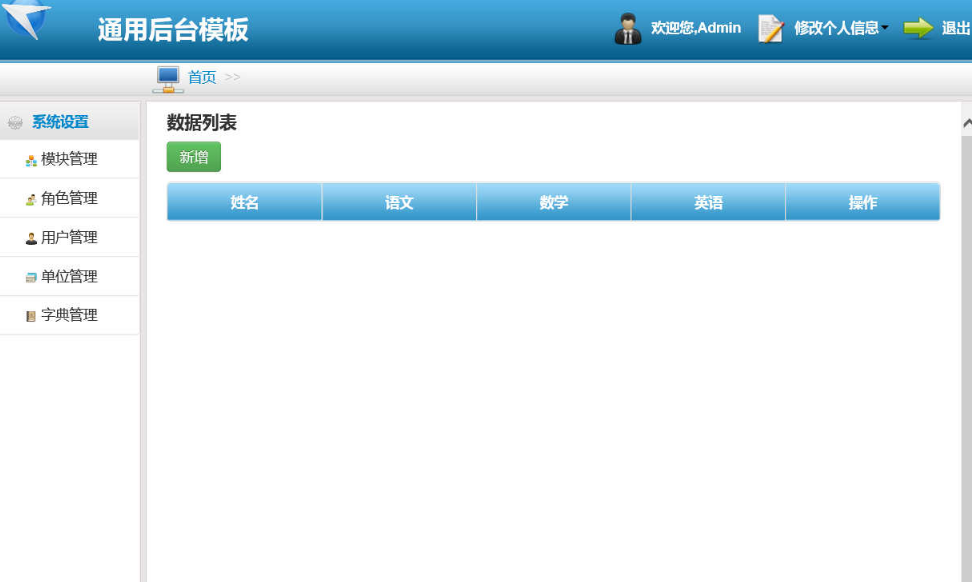
Task: Click the 首页 breadcrumb link
Action: tap(202, 78)
